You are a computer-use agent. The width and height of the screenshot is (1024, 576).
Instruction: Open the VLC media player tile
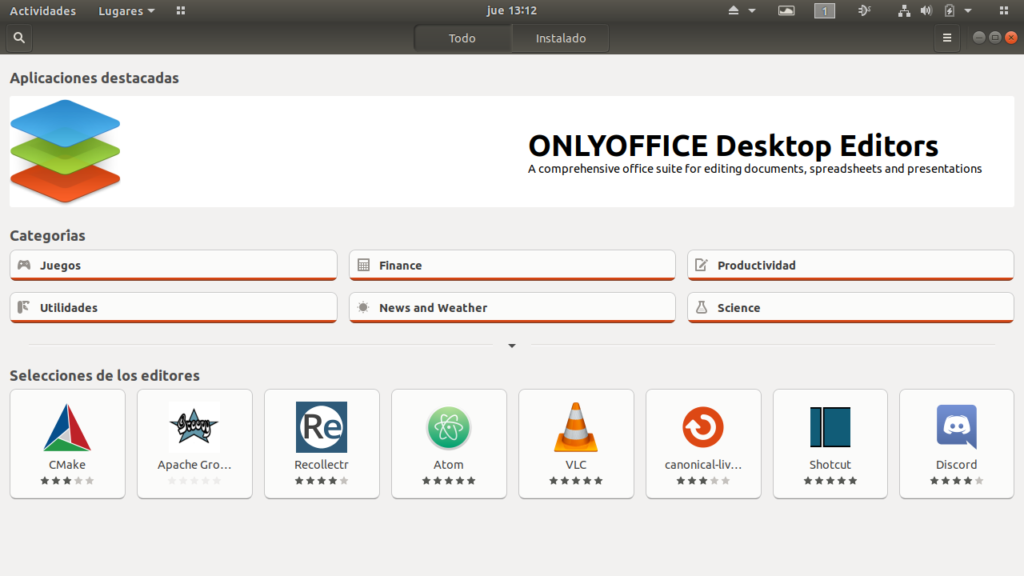click(576, 444)
